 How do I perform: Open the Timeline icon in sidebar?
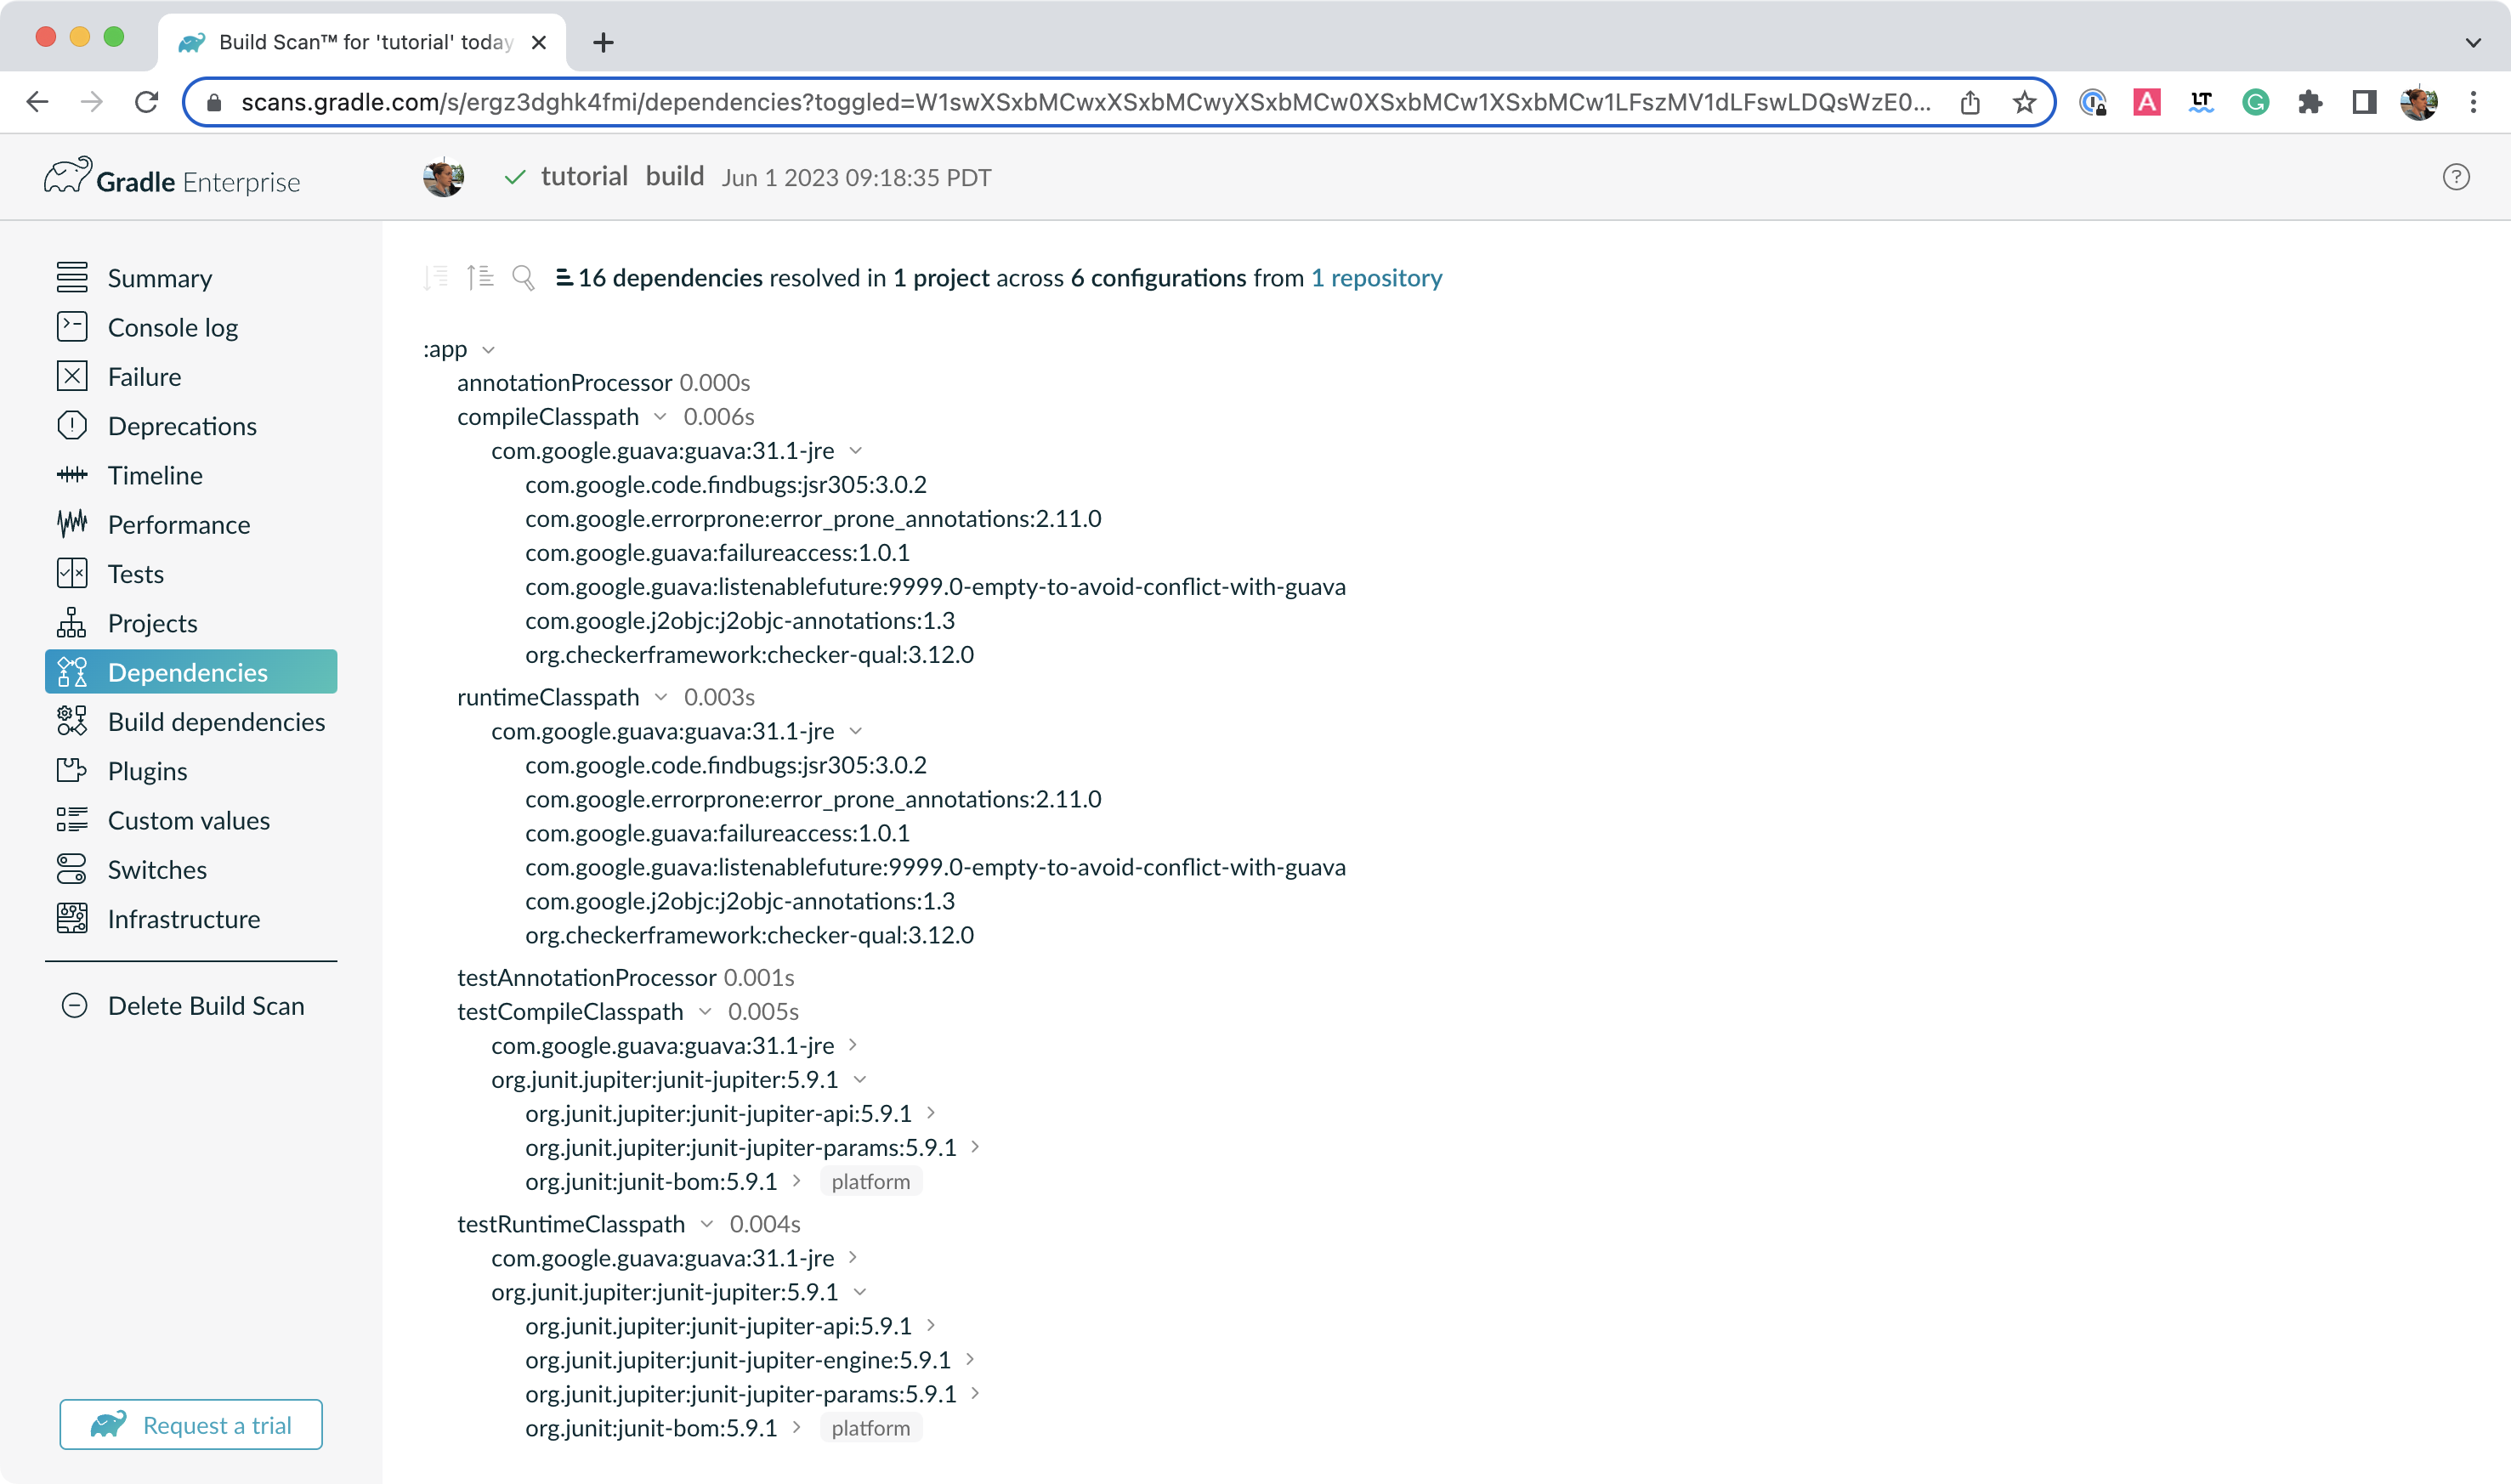pyautogui.click(x=71, y=475)
